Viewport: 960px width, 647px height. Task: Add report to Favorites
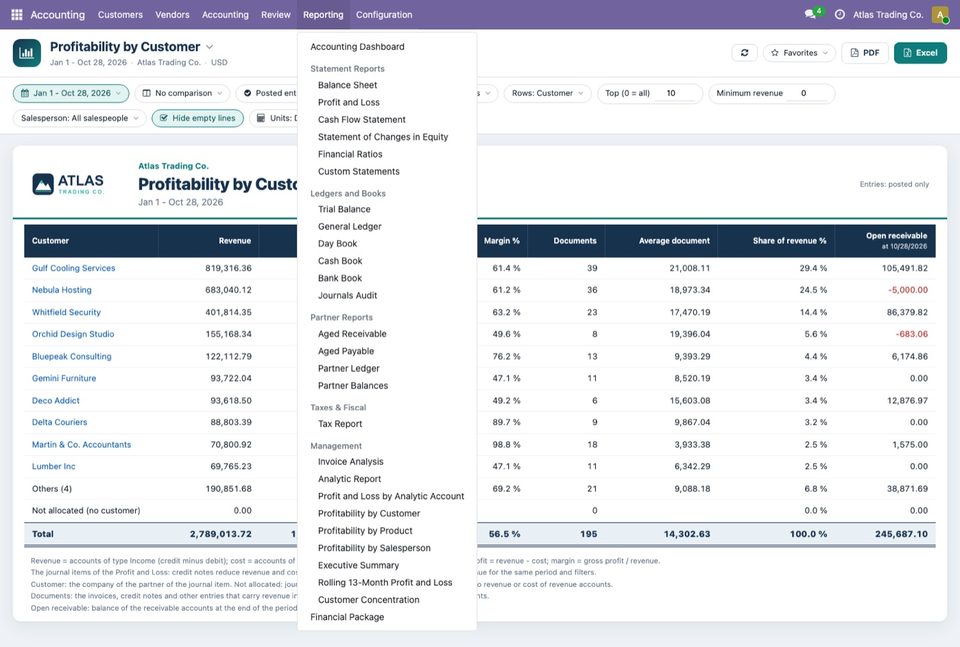pyautogui.click(x=799, y=53)
